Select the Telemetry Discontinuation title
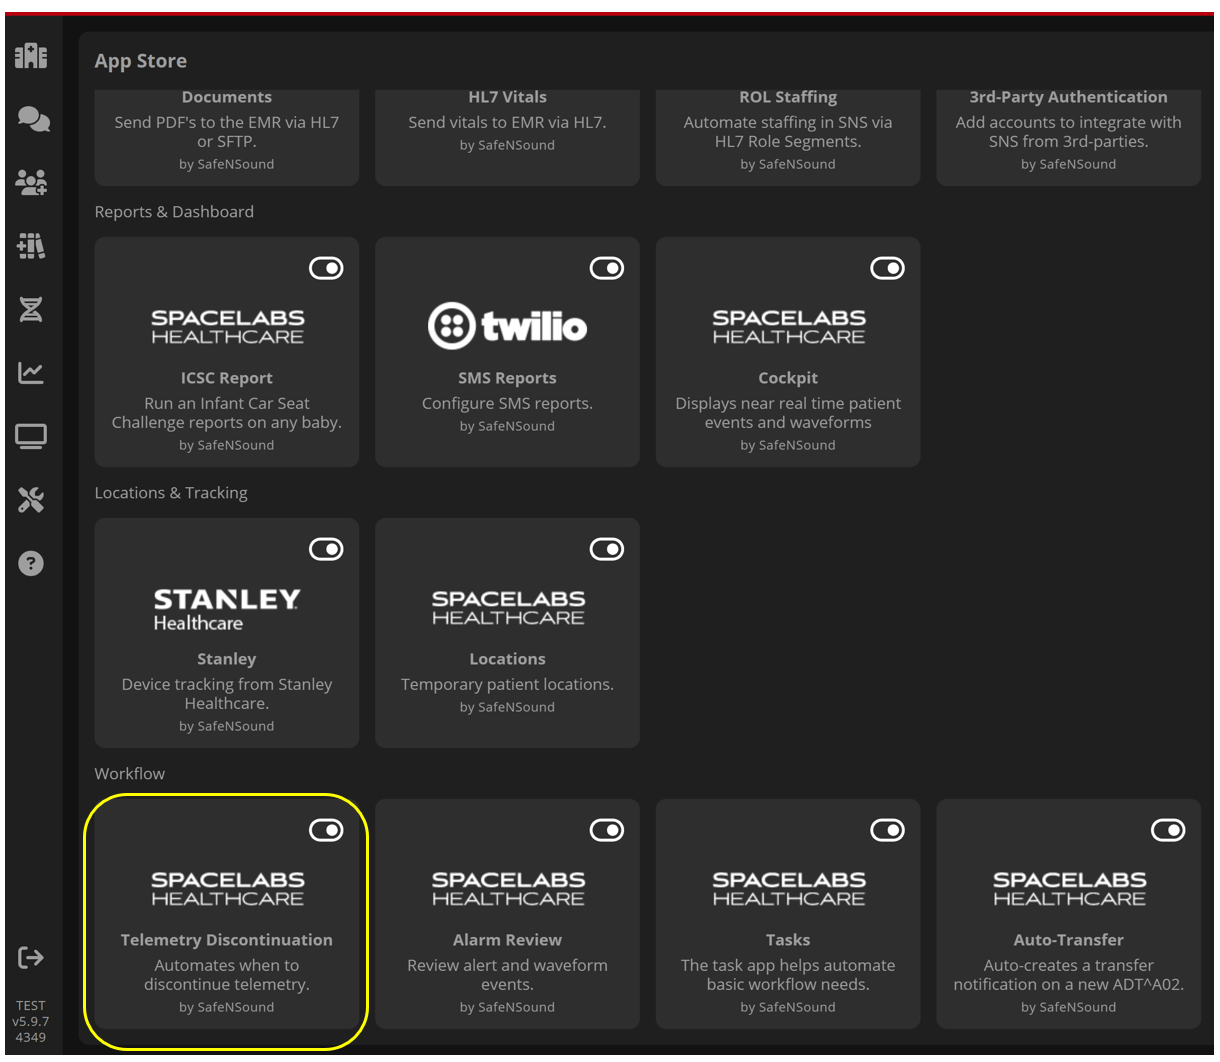Screen dimensions: 1220x1062 227,940
